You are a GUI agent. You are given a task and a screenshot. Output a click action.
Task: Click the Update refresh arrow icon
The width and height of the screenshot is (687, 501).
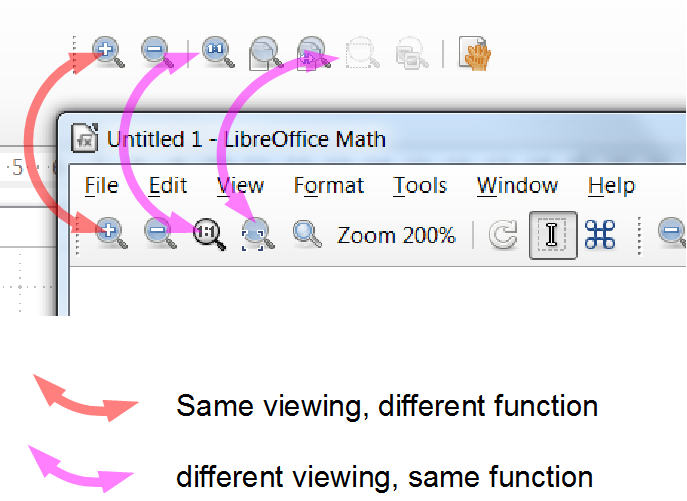(x=503, y=236)
